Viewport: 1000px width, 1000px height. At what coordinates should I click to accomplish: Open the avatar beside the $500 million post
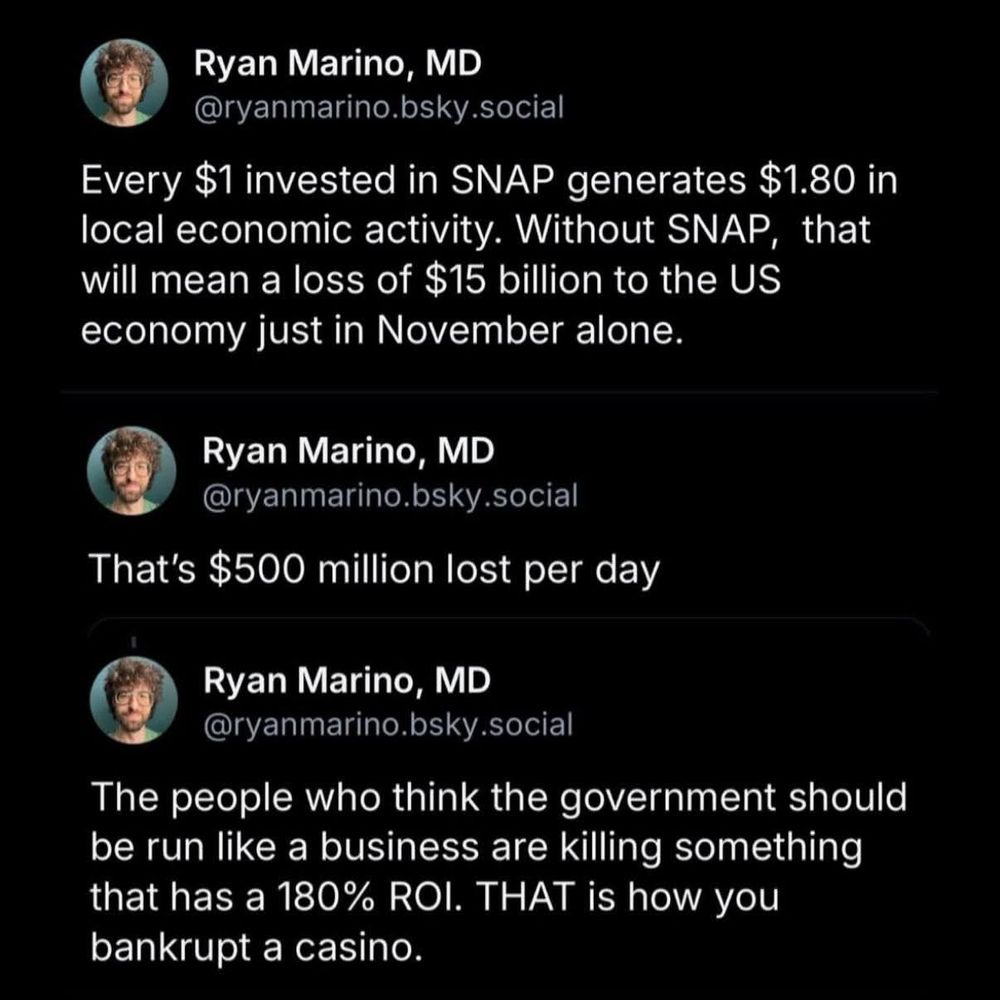pos(138,470)
